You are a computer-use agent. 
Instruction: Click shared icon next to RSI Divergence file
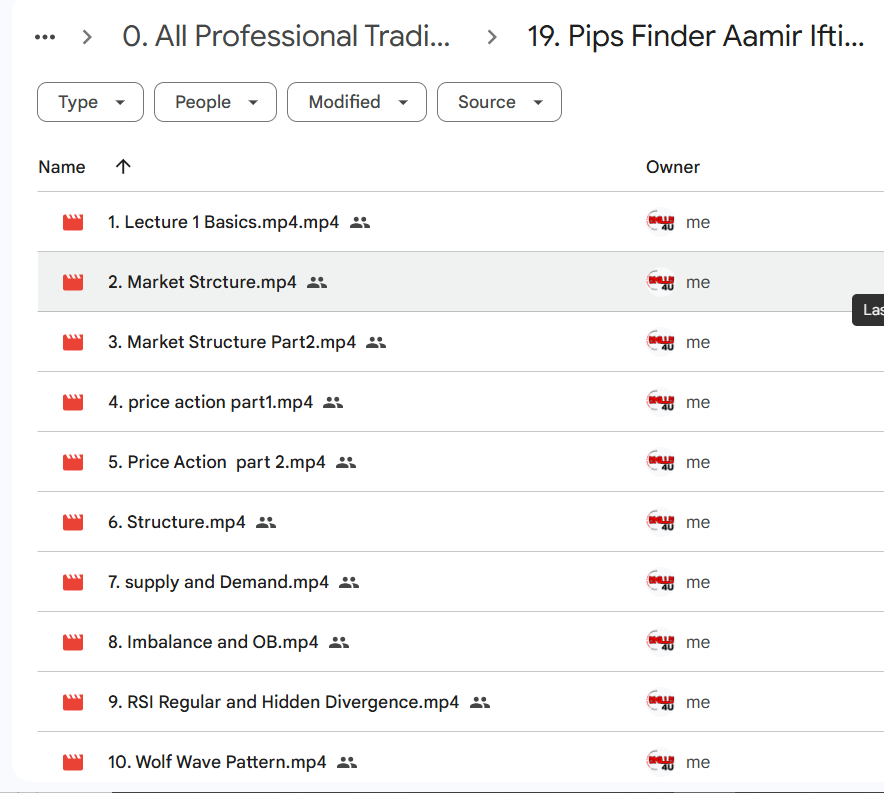pos(480,702)
